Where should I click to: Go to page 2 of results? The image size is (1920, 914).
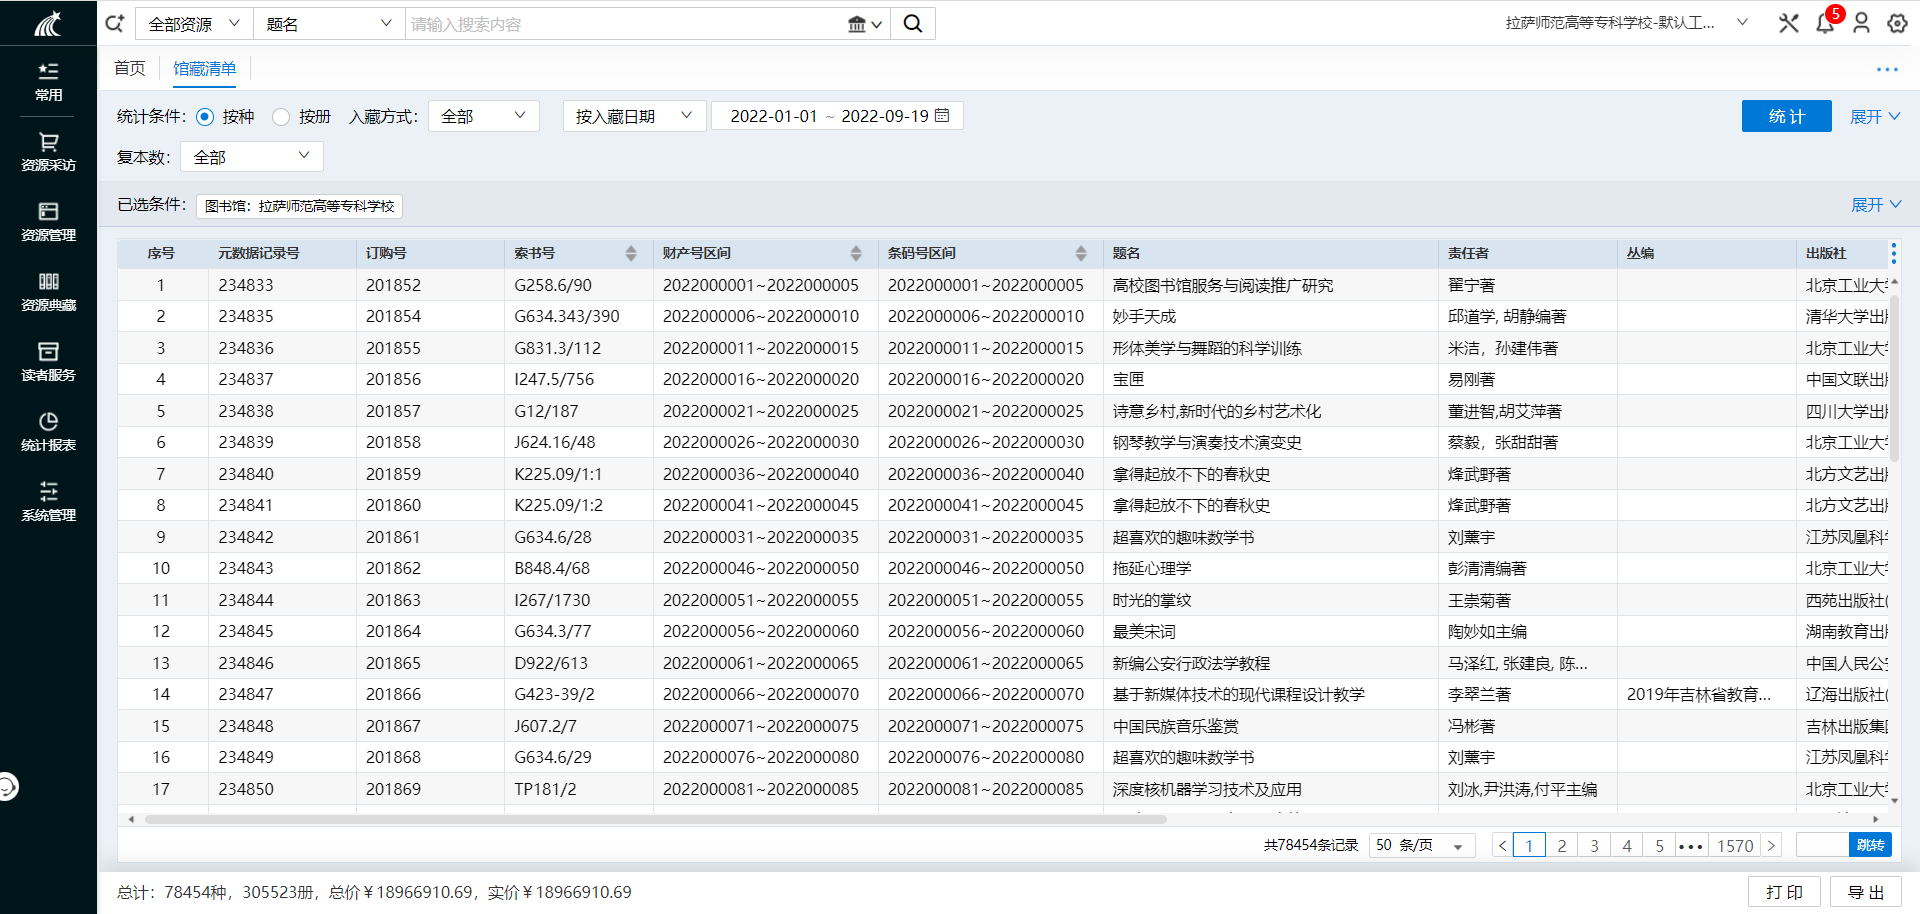[x=1561, y=846]
